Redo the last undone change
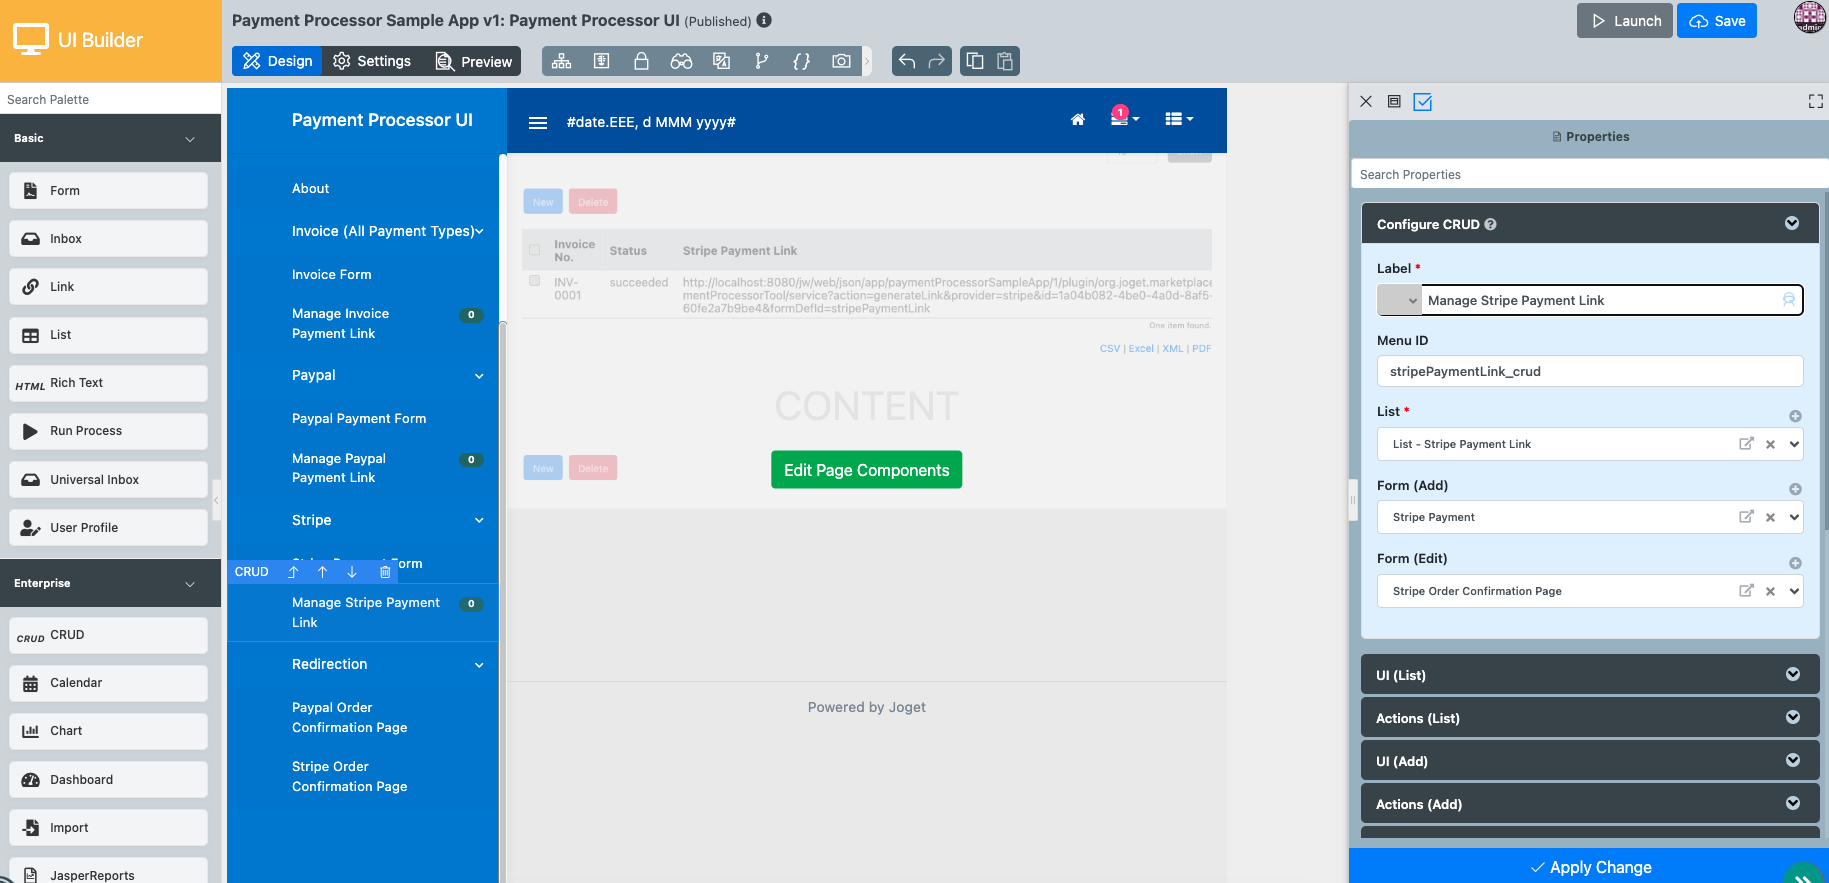The height and width of the screenshot is (883, 1829). click(936, 61)
